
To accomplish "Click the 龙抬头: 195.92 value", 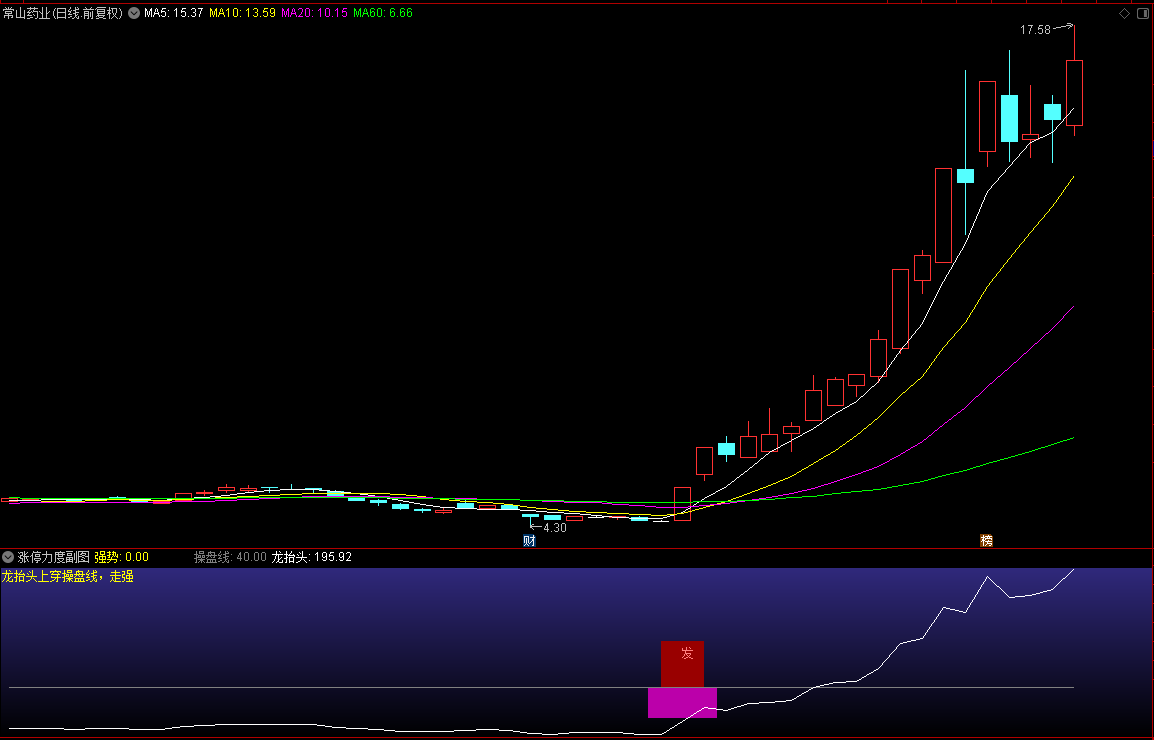I will click(311, 557).
